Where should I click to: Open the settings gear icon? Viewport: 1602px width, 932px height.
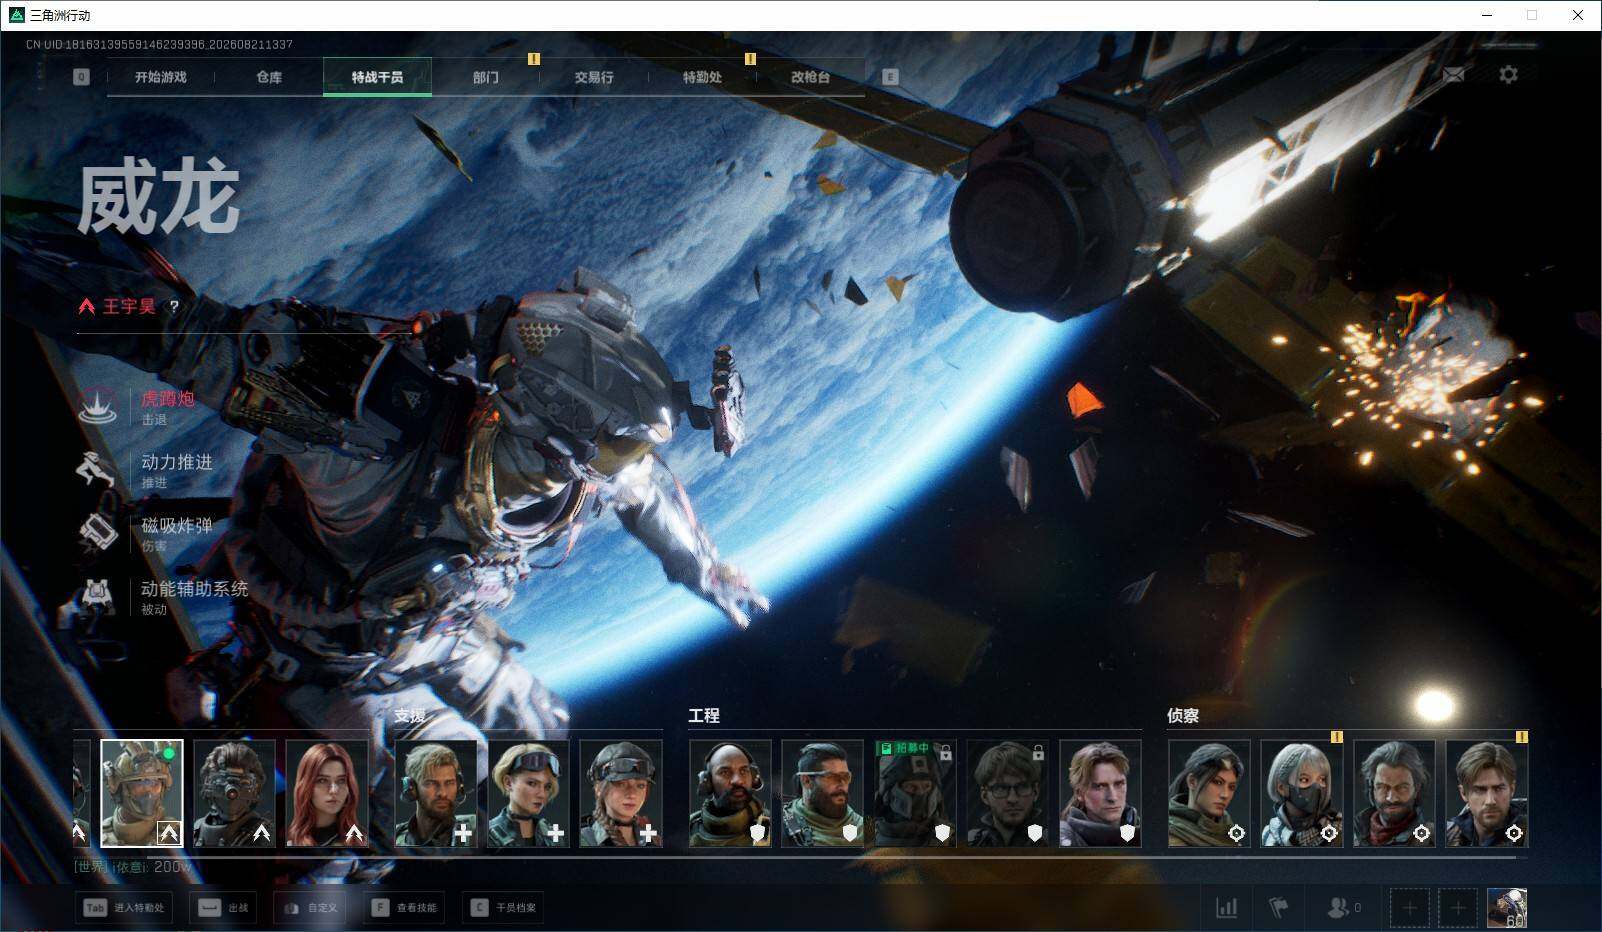click(1508, 75)
